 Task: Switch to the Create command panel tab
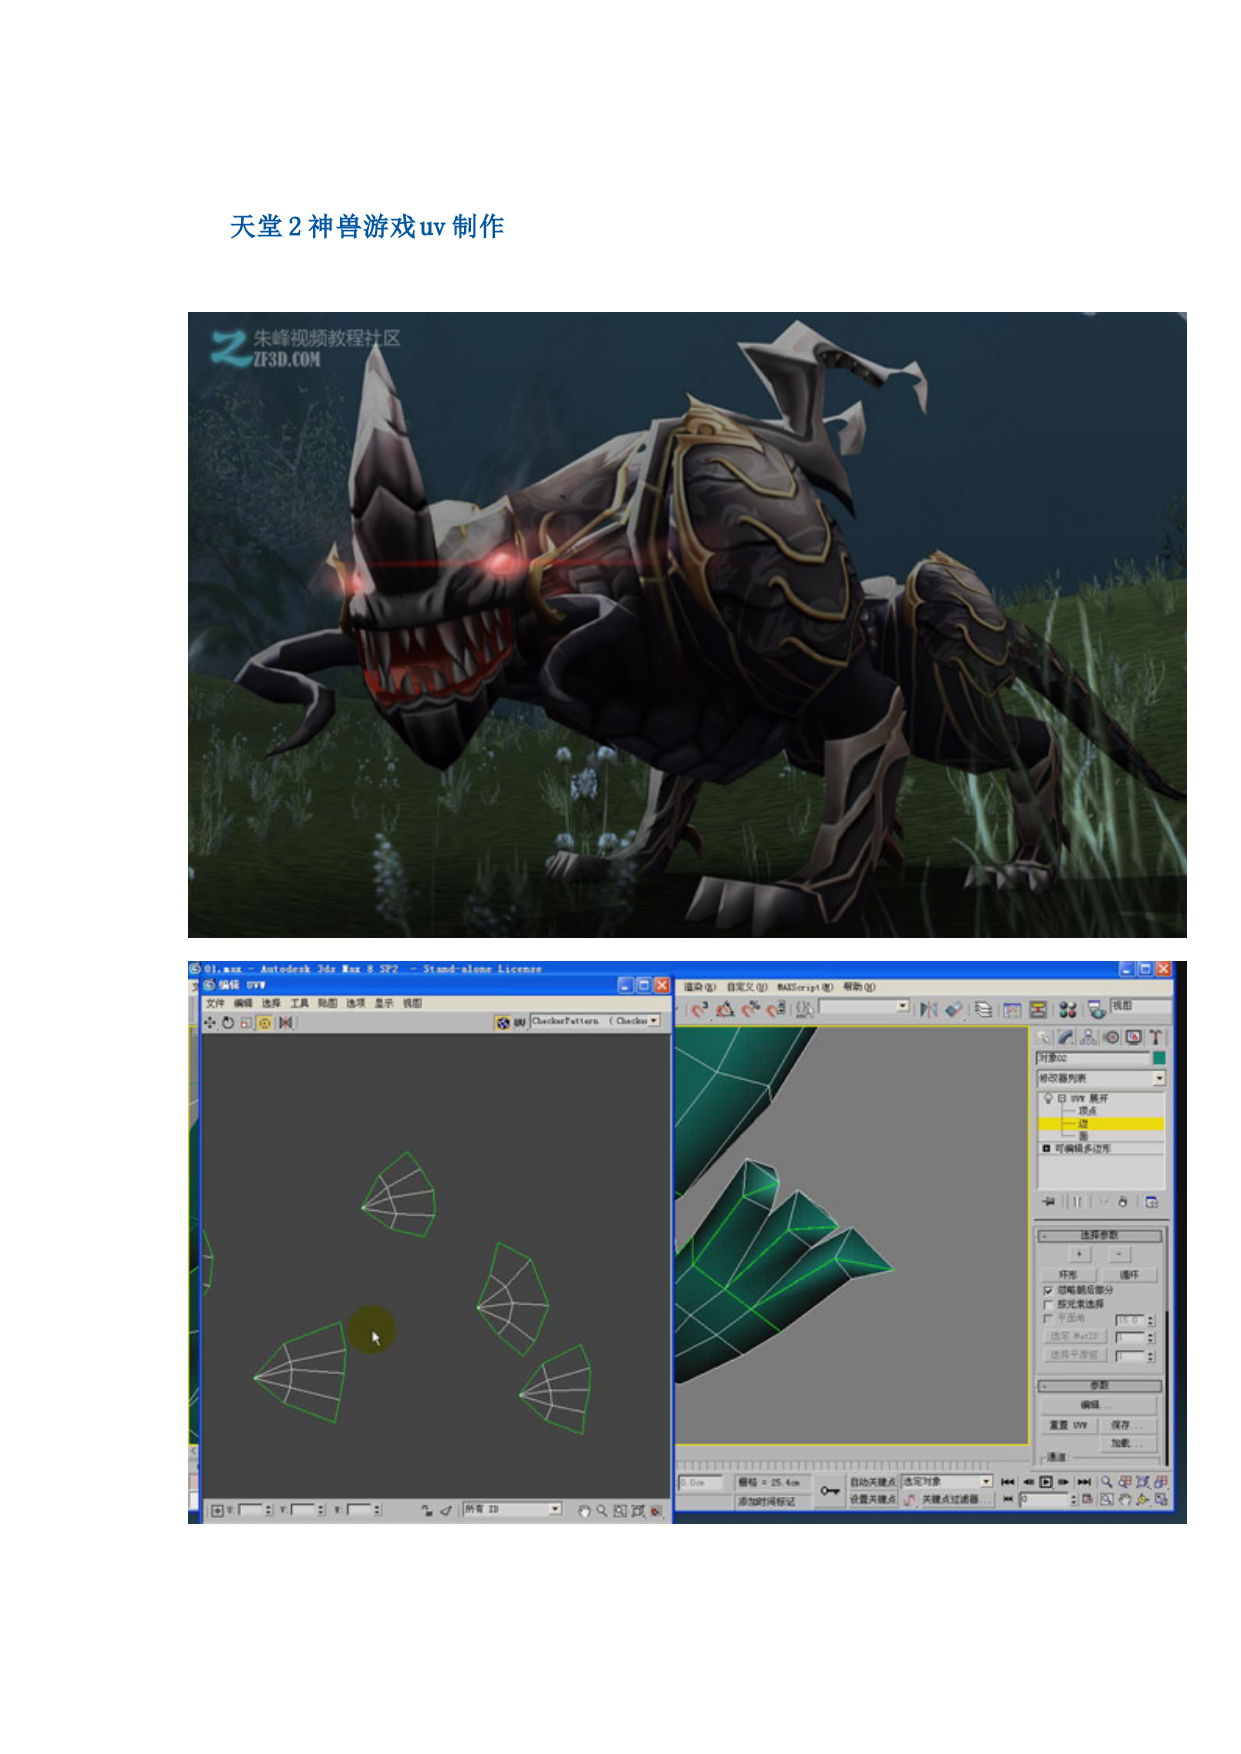coord(1045,1037)
